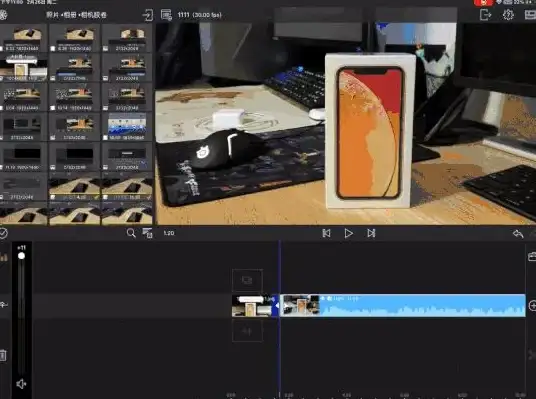Open the settings gear icon at top right

tap(508, 15)
